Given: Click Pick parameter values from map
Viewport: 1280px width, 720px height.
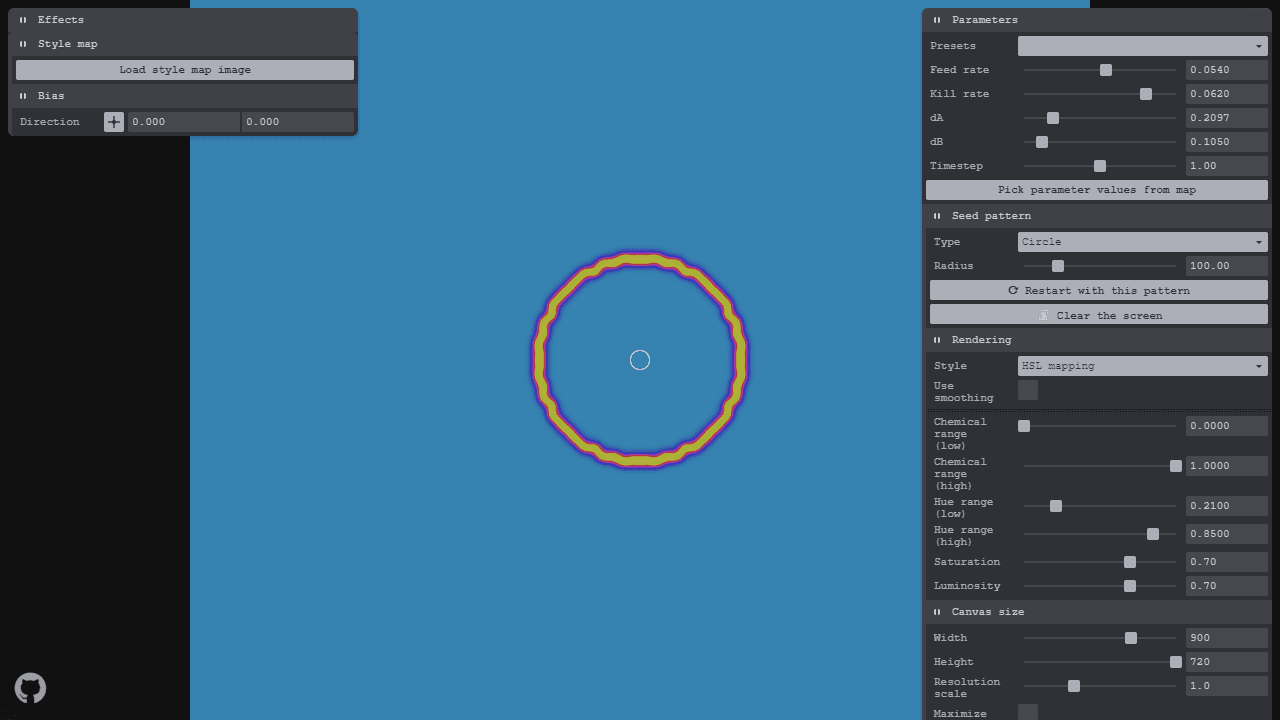Looking at the screenshot, I should [1097, 190].
